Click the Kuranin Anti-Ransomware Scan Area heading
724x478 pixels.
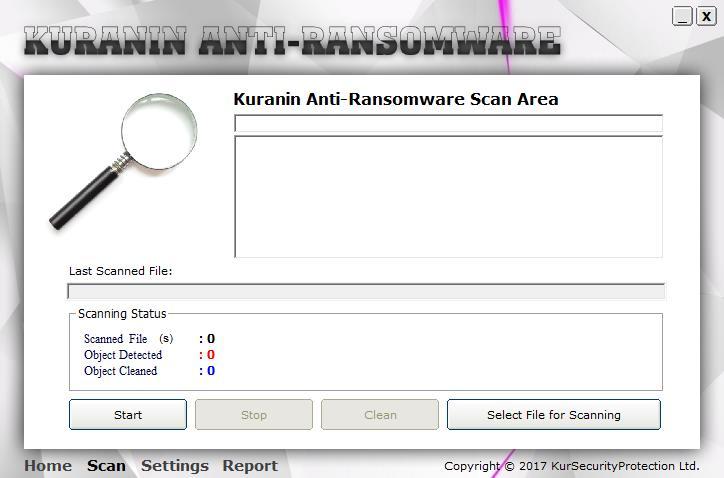click(396, 99)
